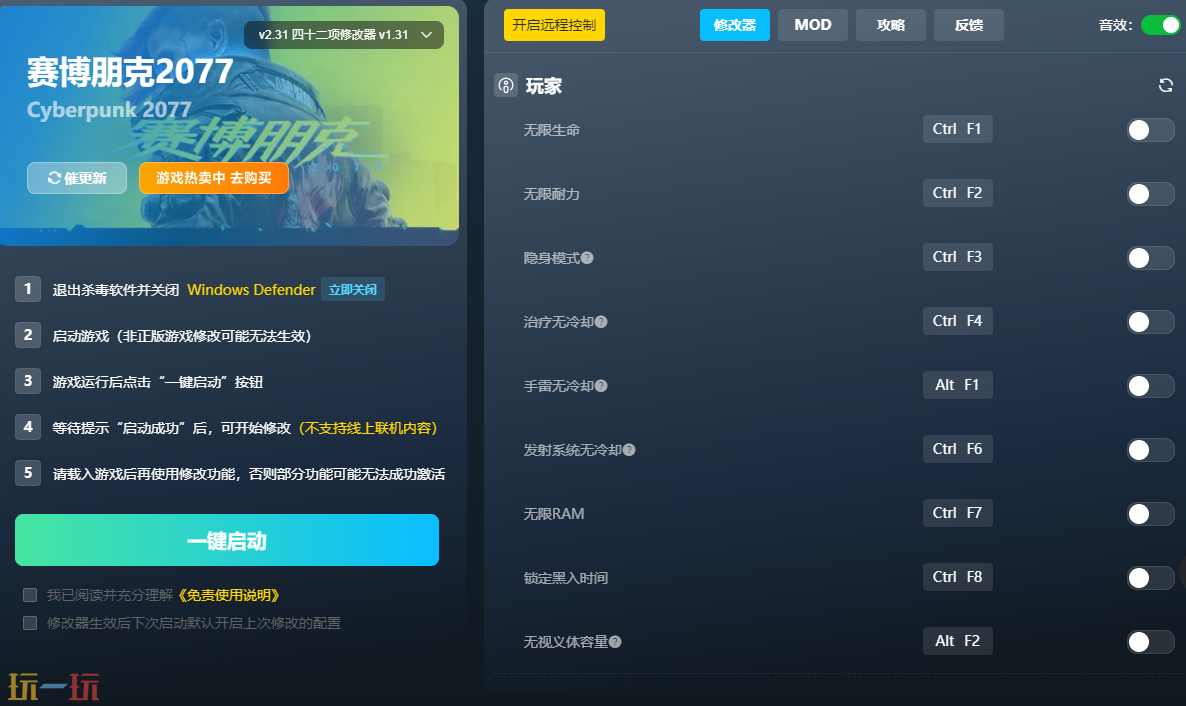Click Ctrl F3 hotkey box for 隐身模式
The width and height of the screenshot is (1186, 706).
958,257
